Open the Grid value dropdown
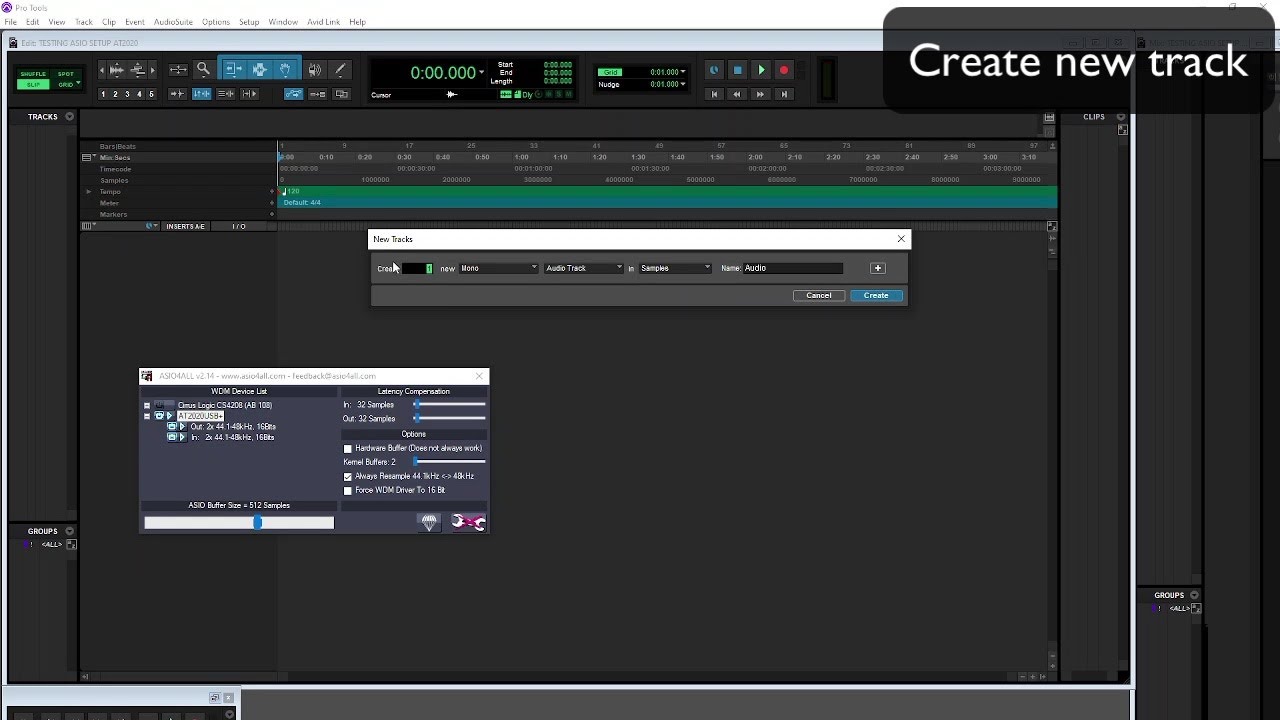This screenshot has width=1280, height=720. point(683,72)
